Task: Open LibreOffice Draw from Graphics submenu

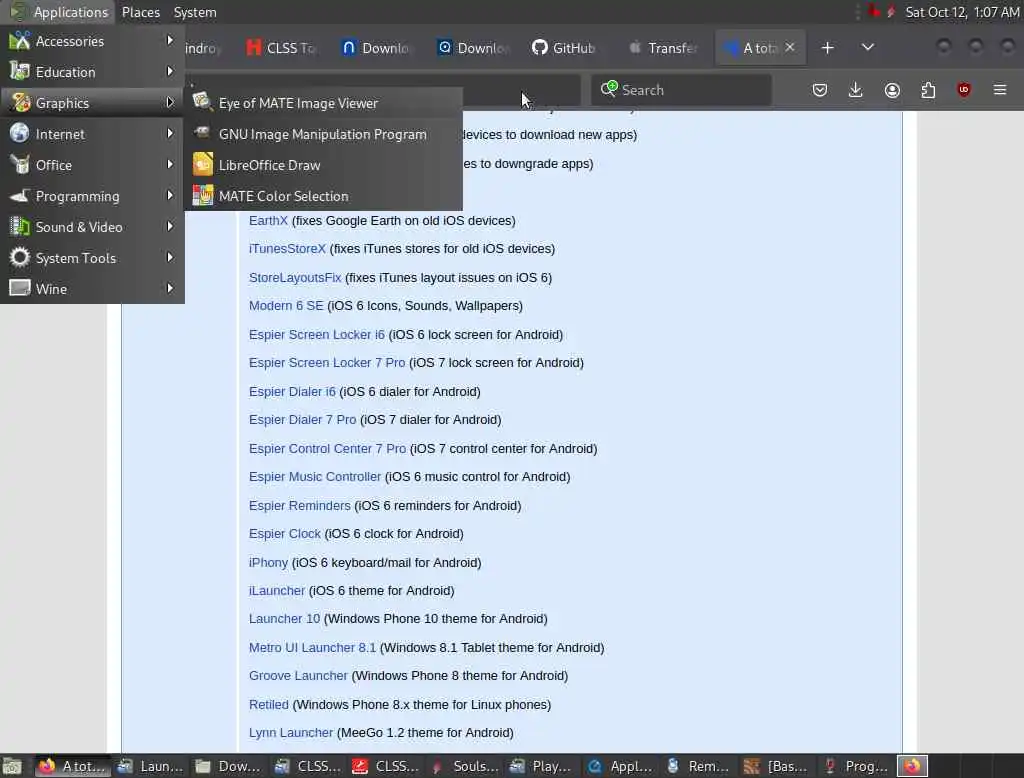Action: [325, 165]
